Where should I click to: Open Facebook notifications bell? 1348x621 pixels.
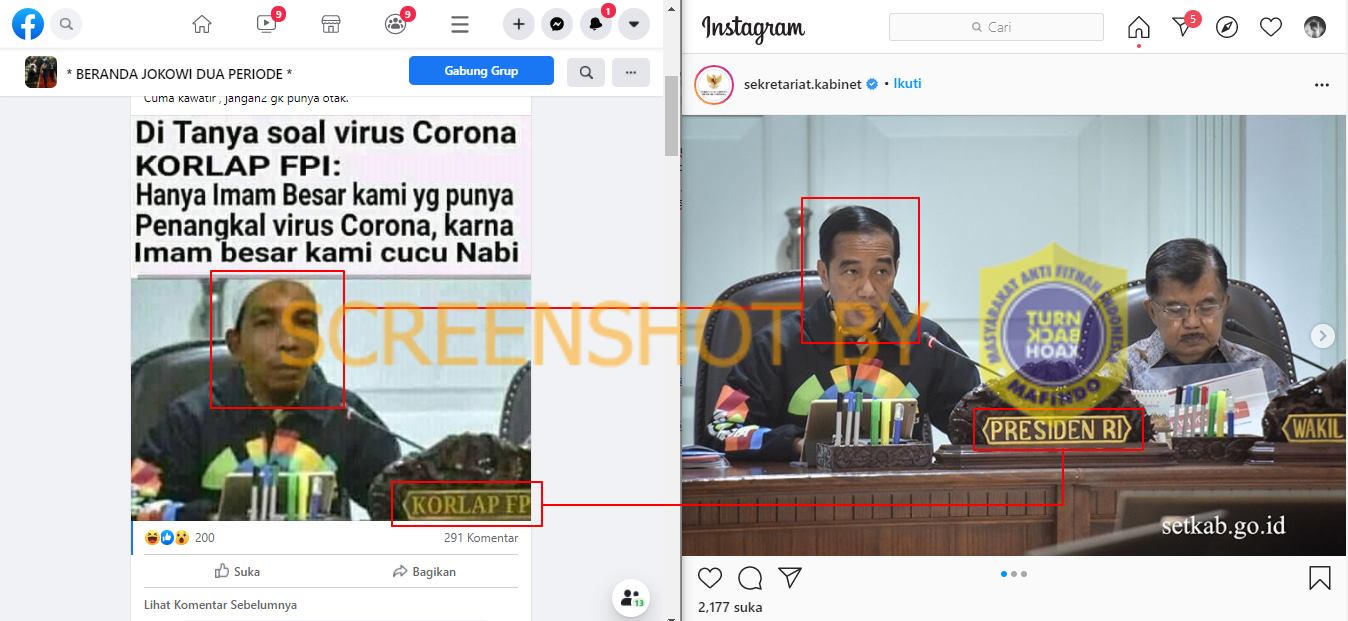(595, 24)
